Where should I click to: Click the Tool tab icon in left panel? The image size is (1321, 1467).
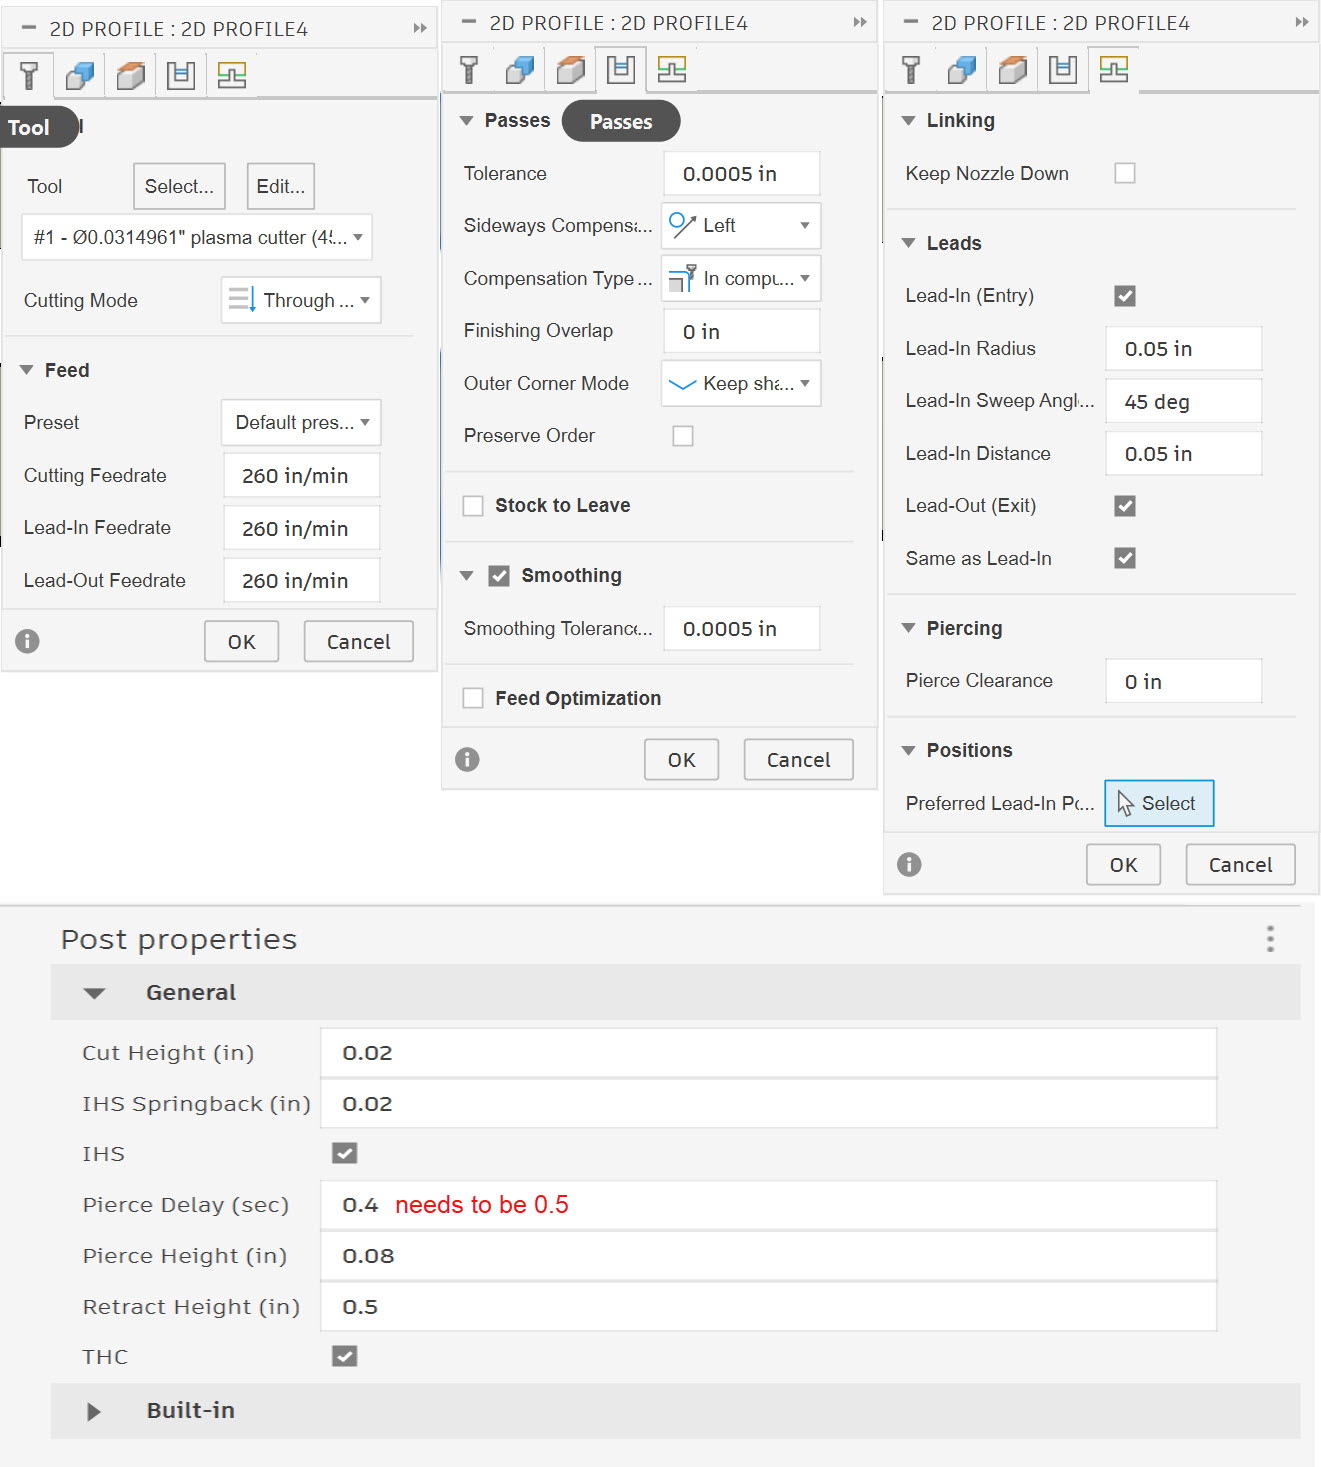(29, 75)
